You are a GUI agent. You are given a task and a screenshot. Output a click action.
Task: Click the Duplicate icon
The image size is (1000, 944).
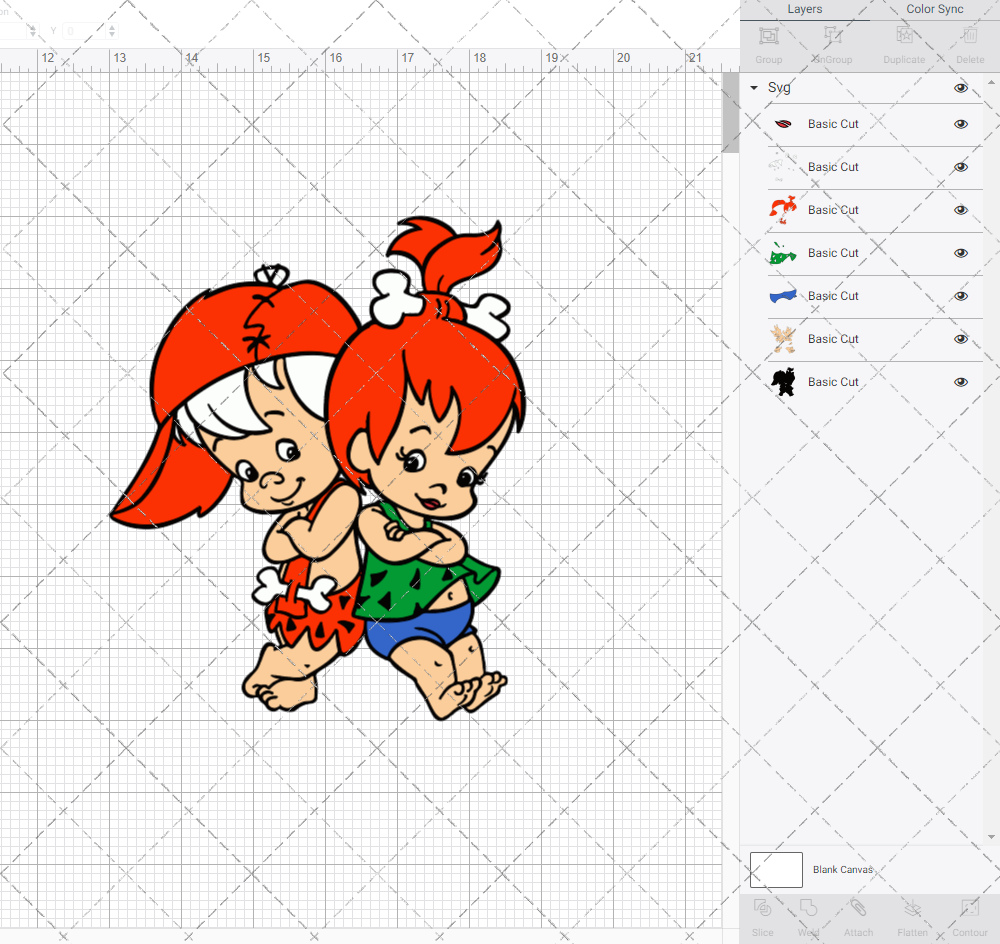[904, 36]
